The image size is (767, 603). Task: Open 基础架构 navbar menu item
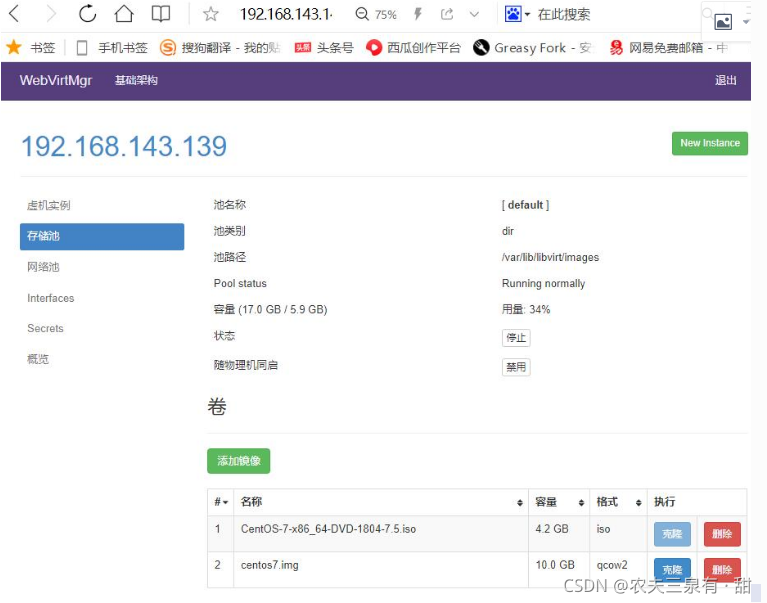[136, 80]
